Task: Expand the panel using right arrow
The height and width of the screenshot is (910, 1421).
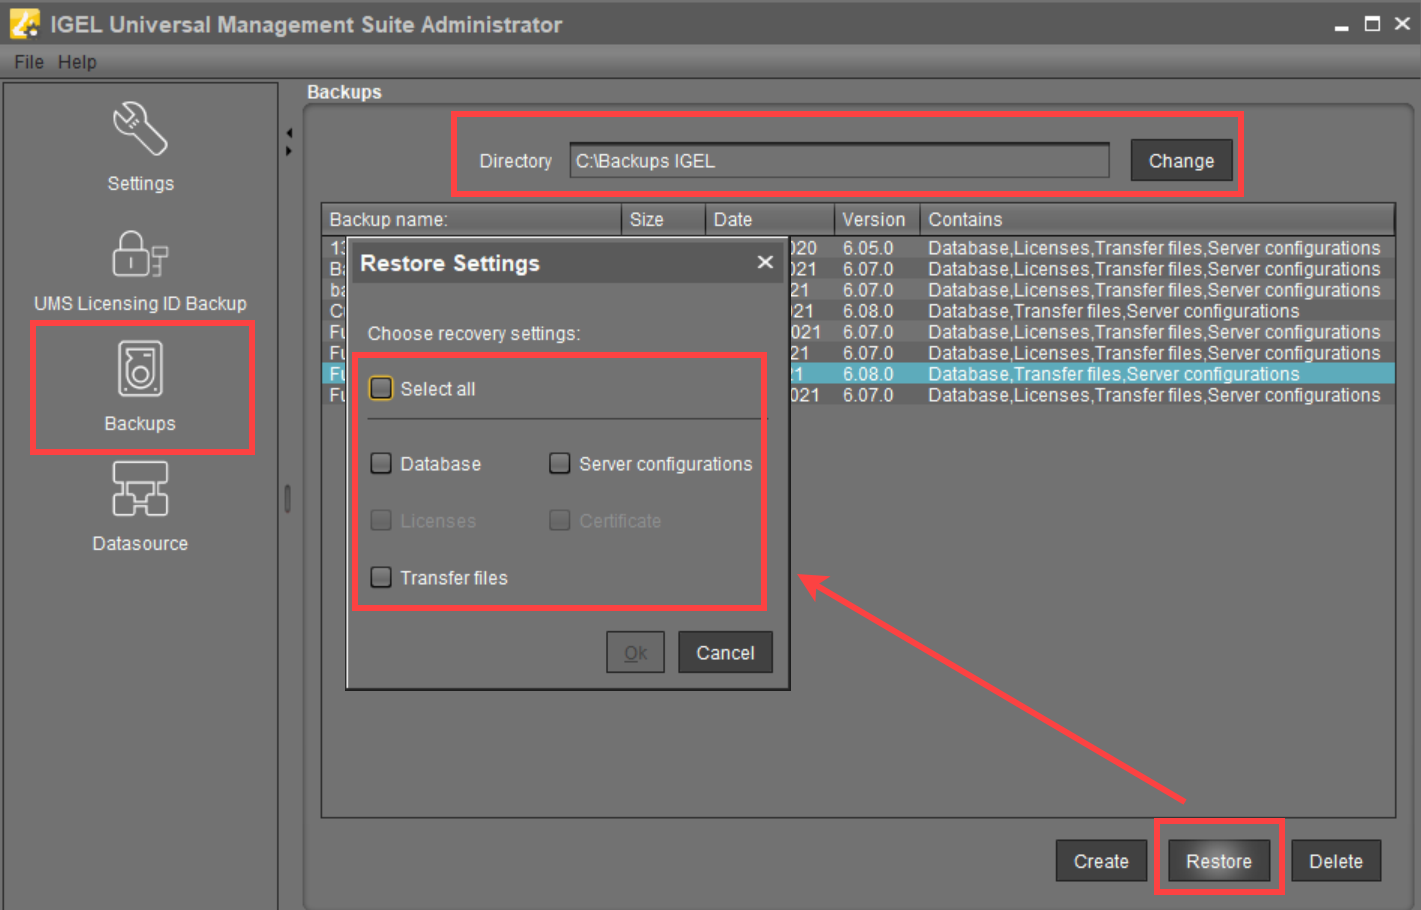Action: coord(289,152)
